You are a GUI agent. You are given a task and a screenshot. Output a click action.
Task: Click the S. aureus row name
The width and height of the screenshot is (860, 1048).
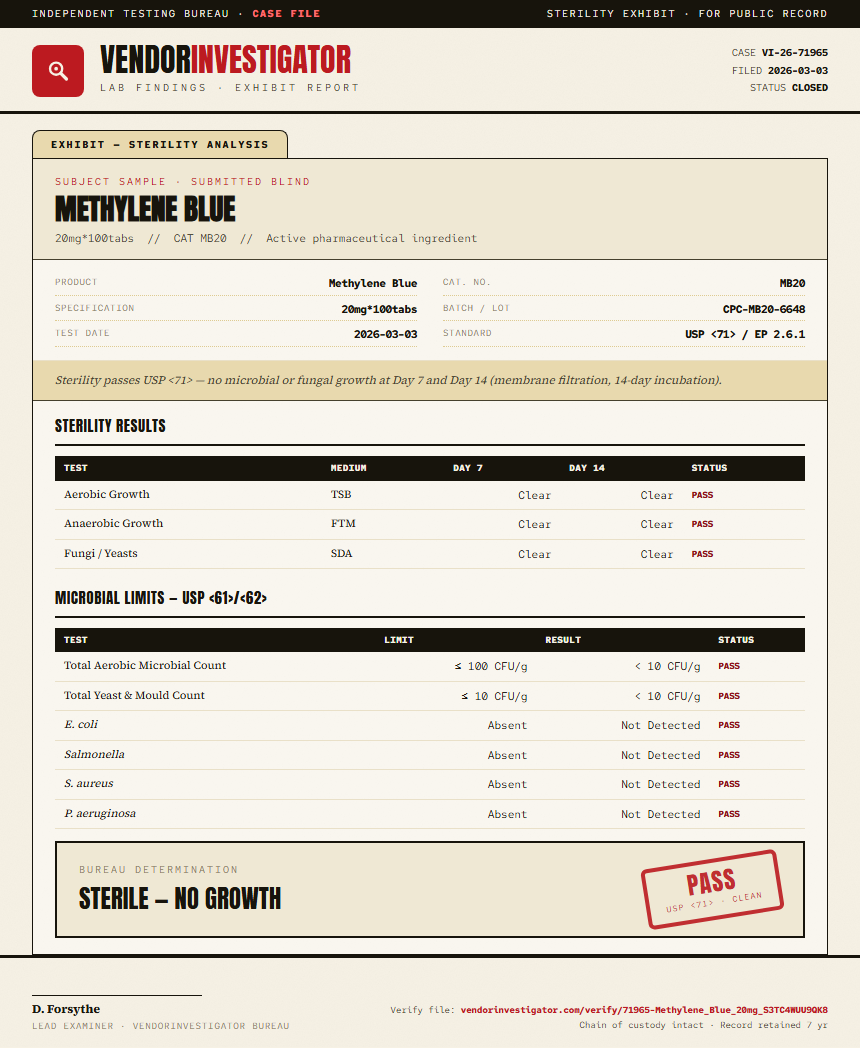[89, 783]
